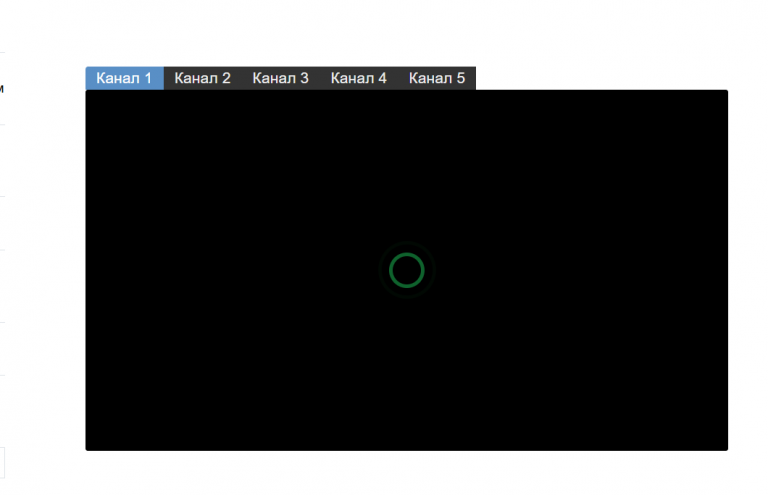Switch to the Канал 1 tab
The width and height of the screenshot is (768, 495).
[x=124, y=78]
